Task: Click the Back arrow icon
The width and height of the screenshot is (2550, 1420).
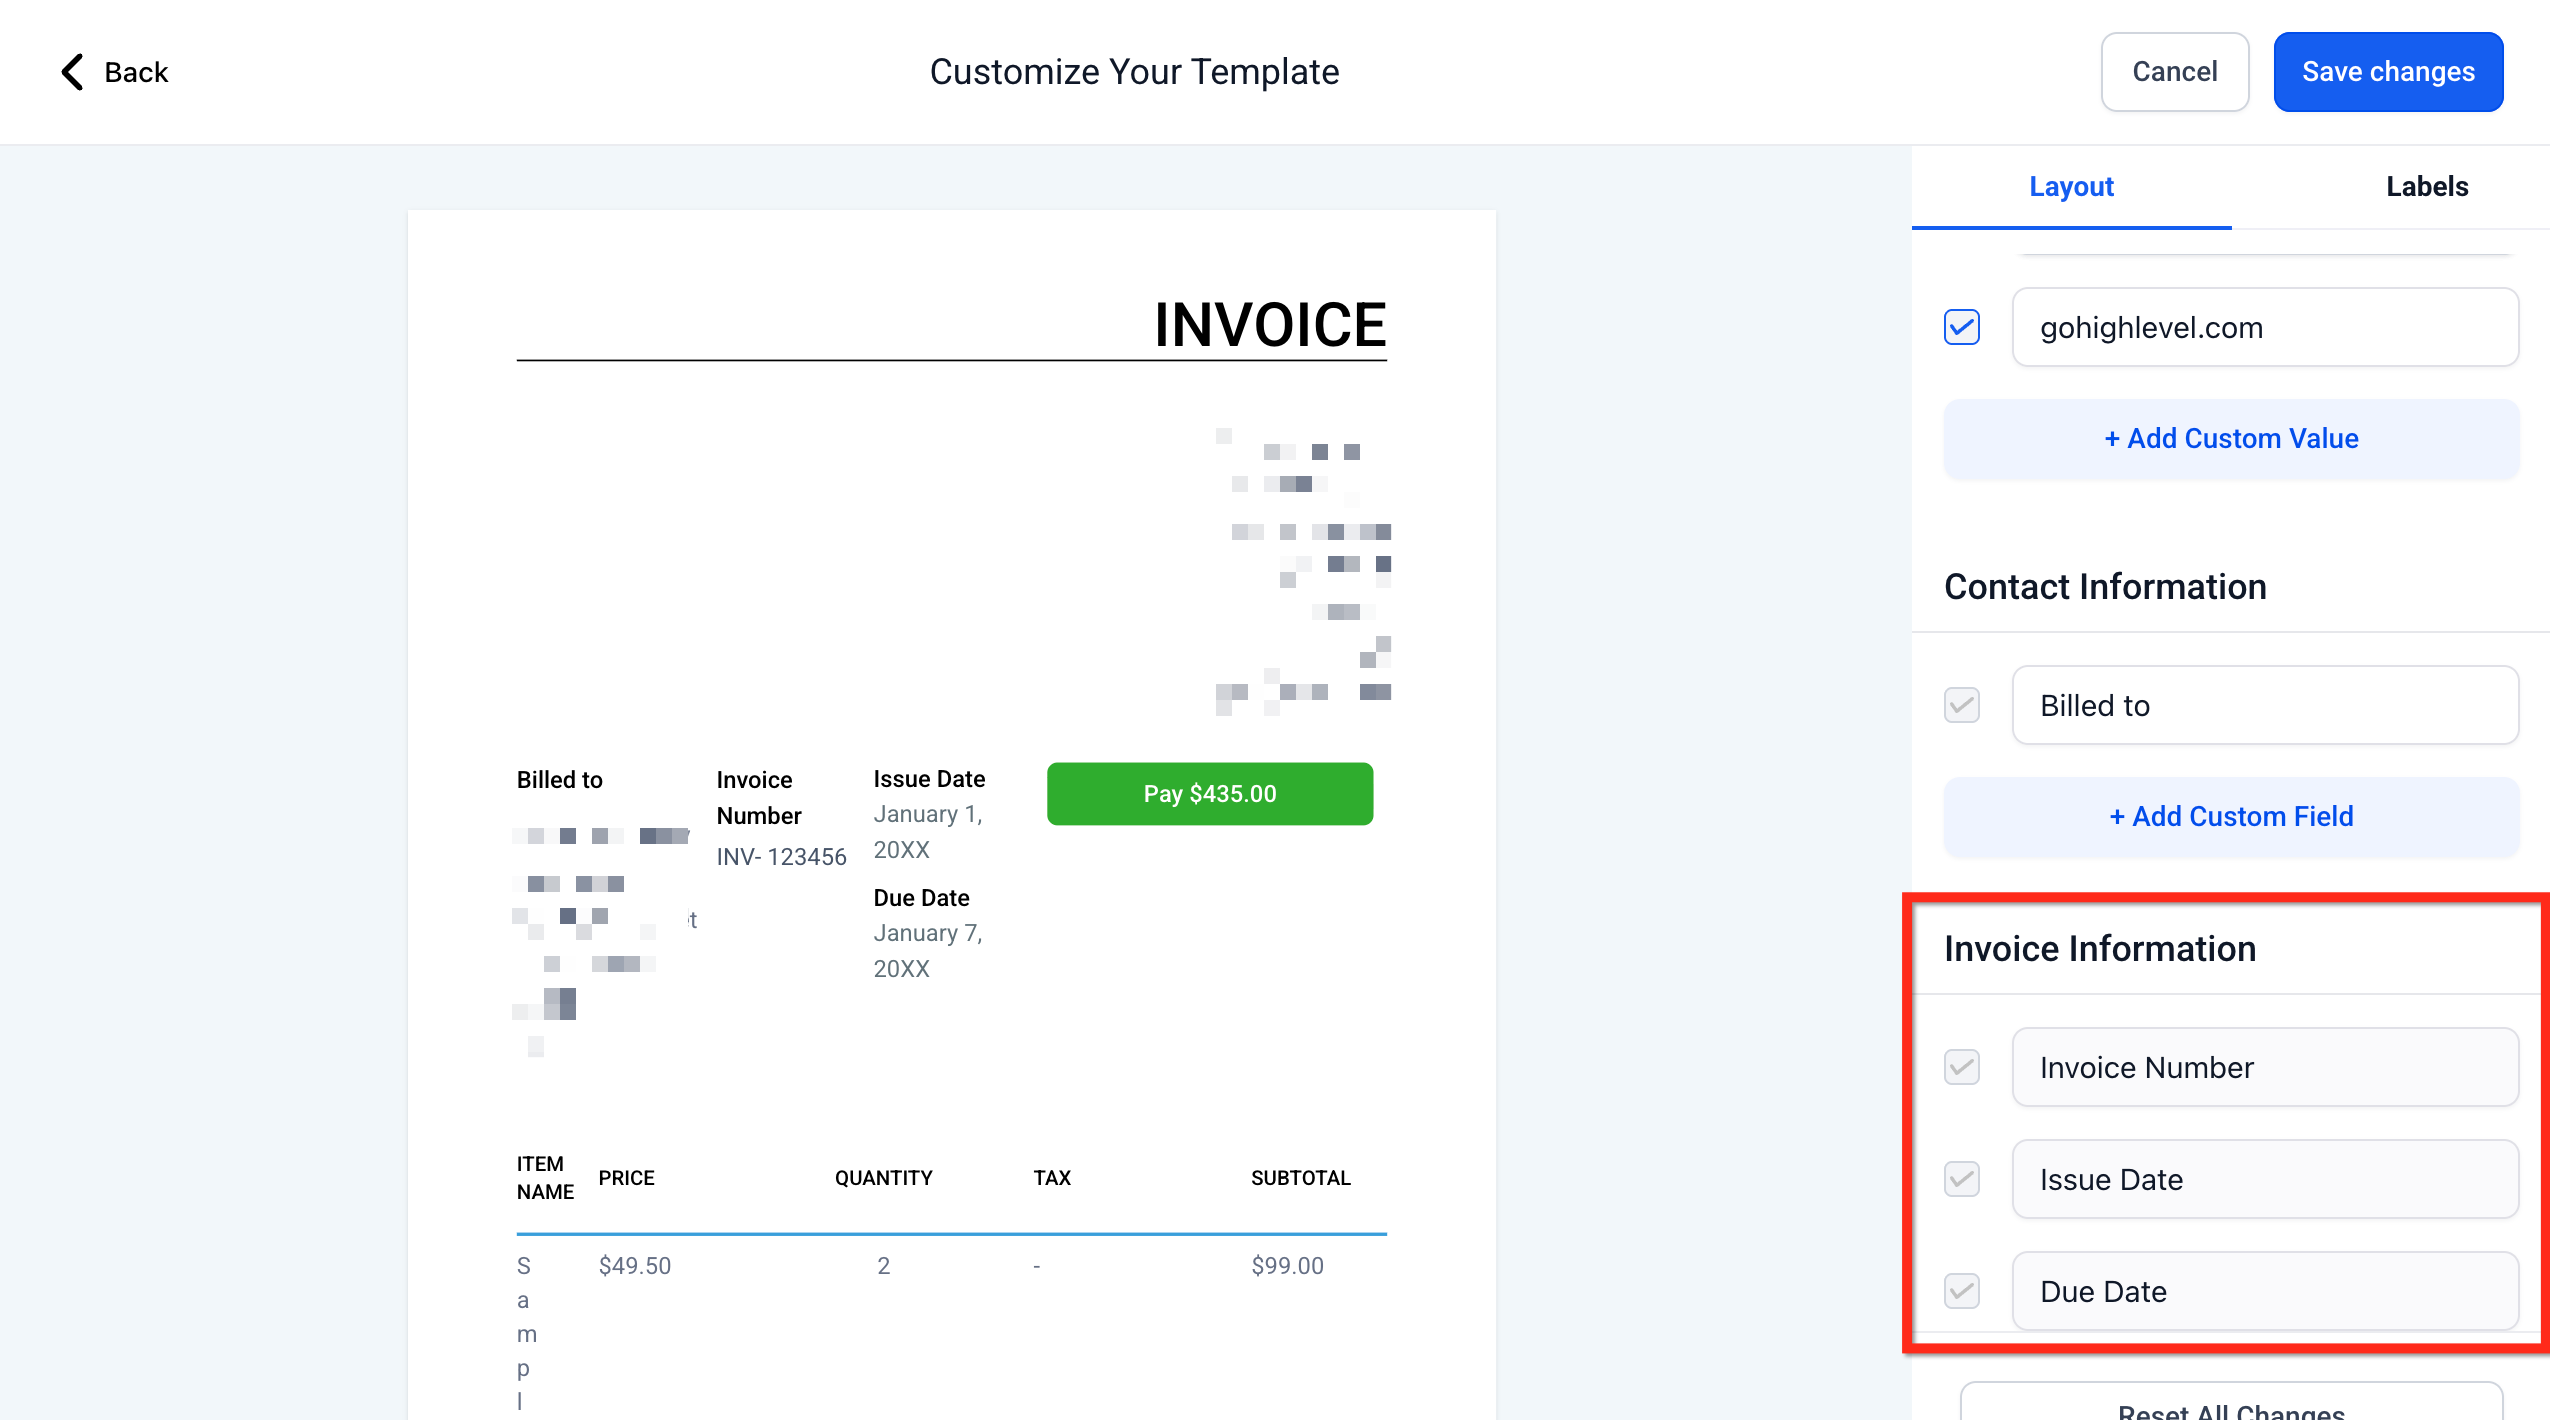Action: pyautogui.click(x=72, y=72)
